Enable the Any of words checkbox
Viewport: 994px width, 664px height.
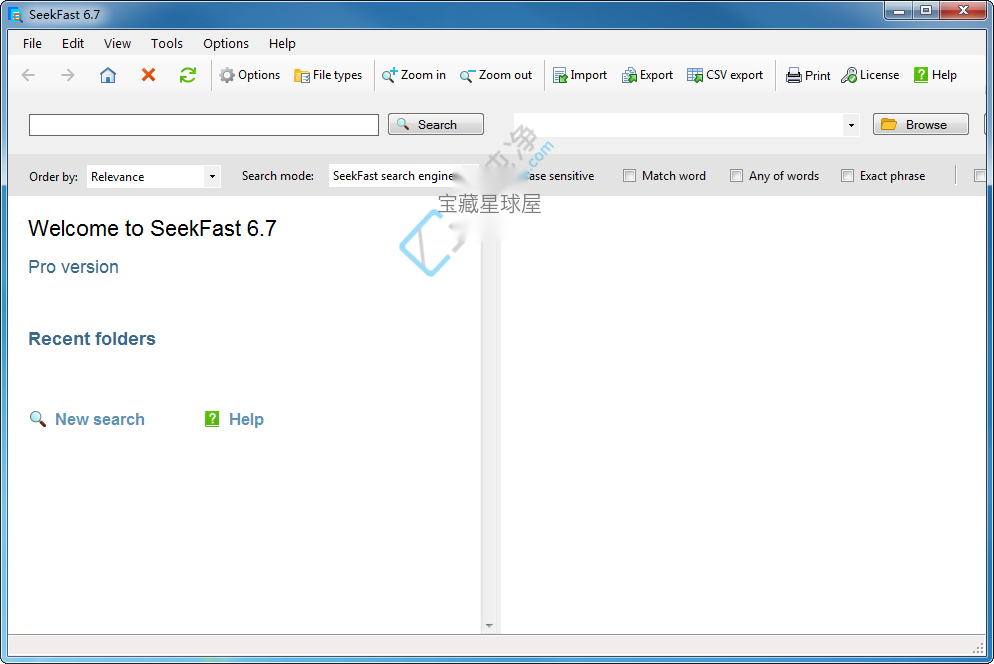[736, 176]
